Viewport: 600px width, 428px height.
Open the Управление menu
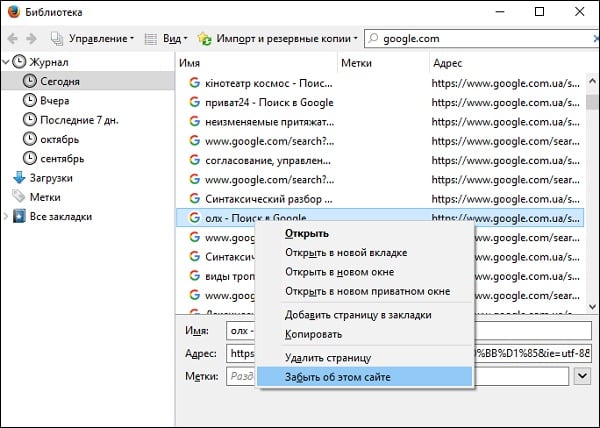tap(93, 39)
